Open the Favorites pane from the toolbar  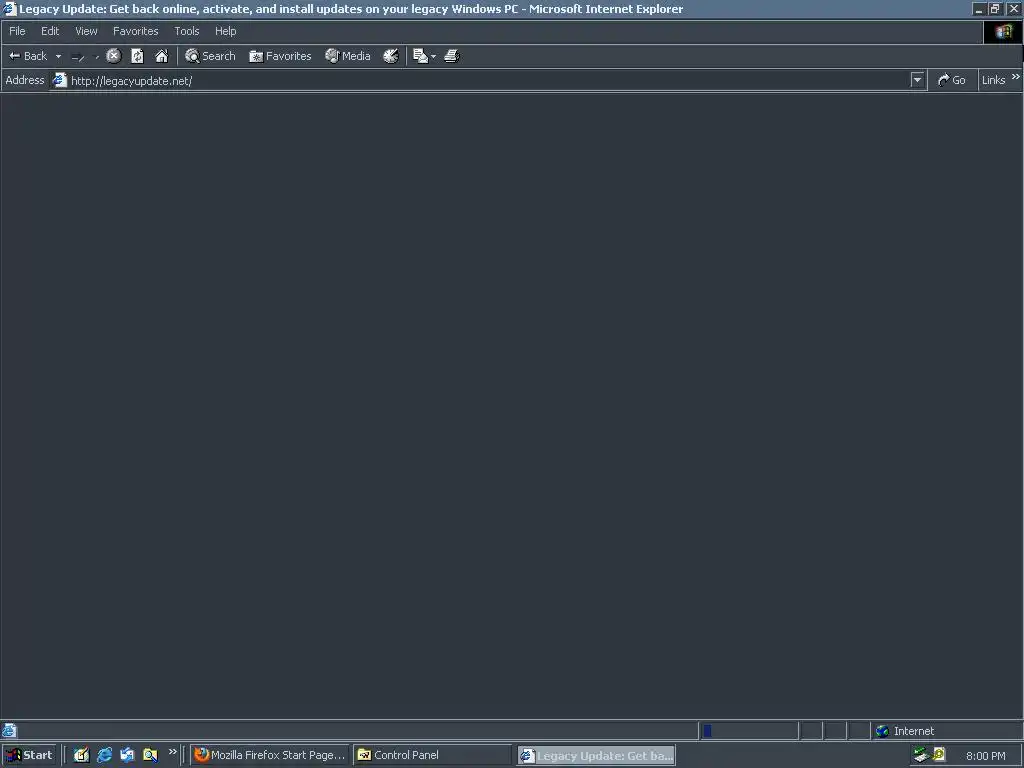pyautogui.click(x=280, y=56)
